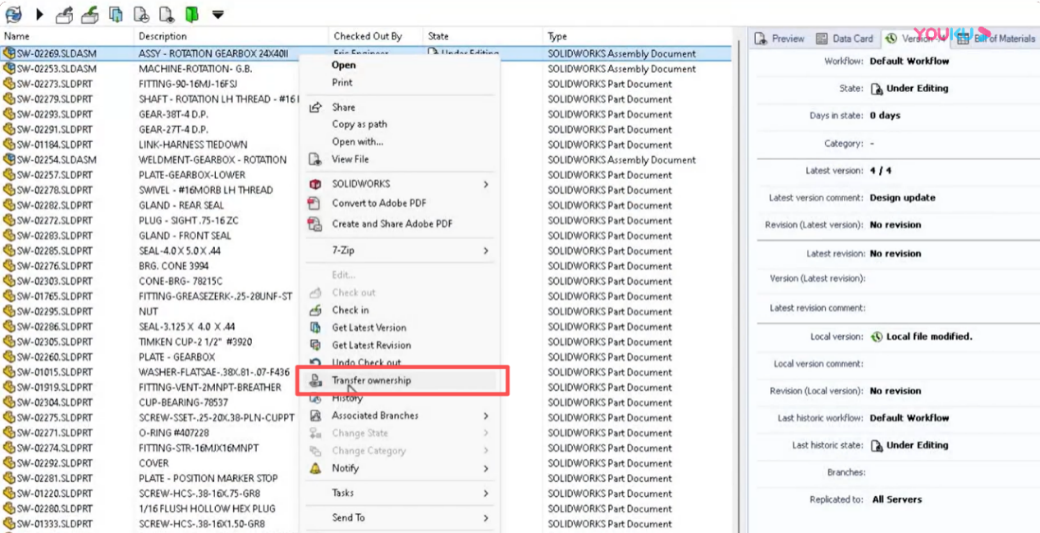The image size is (1040, 533).
Task: Click the Local file modified. value
Action: tap(929, 337)
